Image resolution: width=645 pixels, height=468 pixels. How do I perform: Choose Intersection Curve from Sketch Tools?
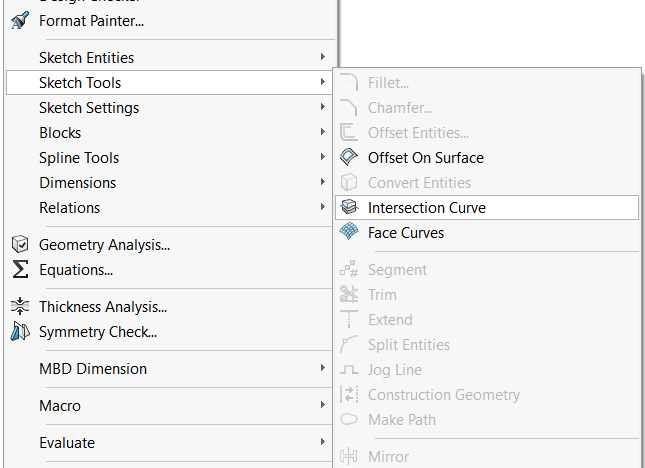[x=427, y=208]
